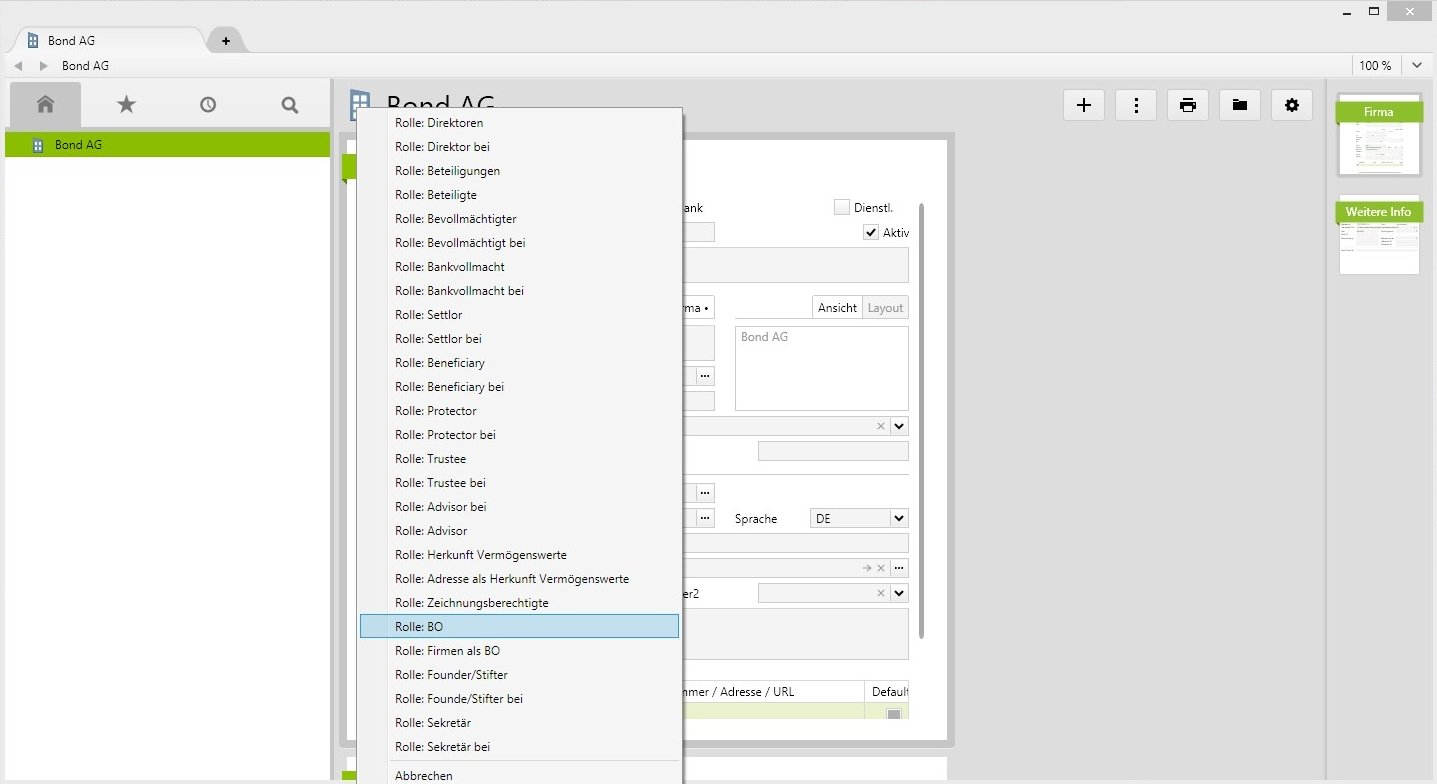Switch to the Layout view button
The width and height of the screenshot is (1437, 784).
coord(885,308)
